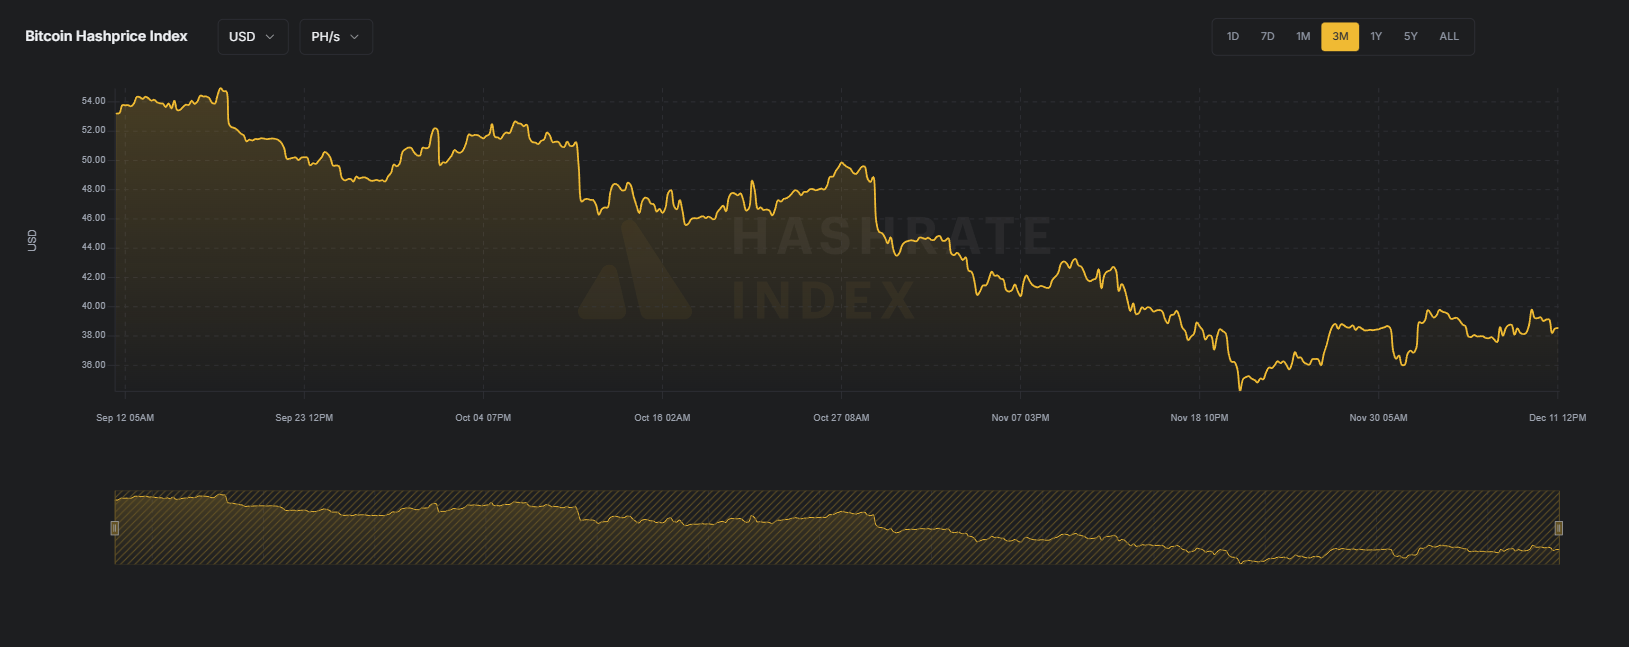The height and width of the screenshot is (647, 1629).
Task: Expand the PH/s unit dropdown
Action: [336, 37]
